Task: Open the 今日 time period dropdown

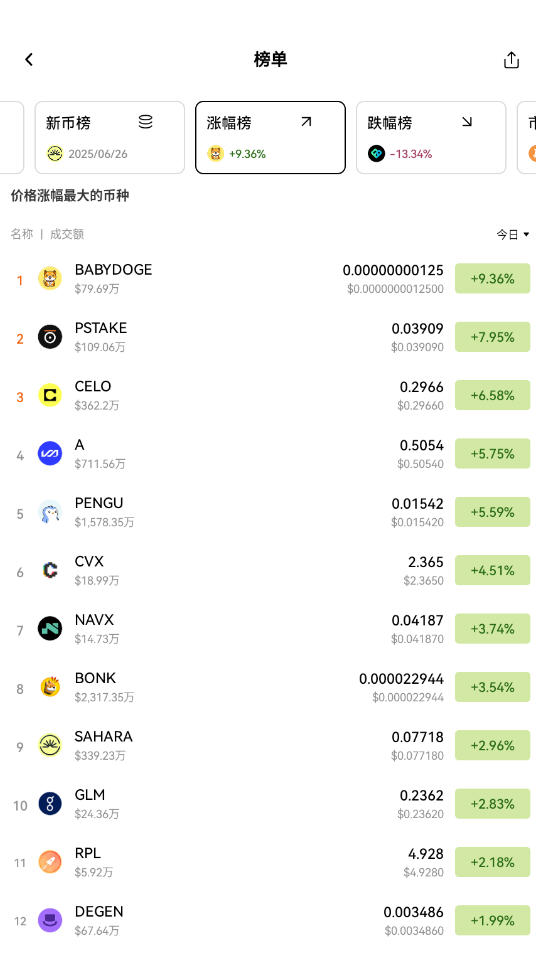Action: click(x=513, y=234)
